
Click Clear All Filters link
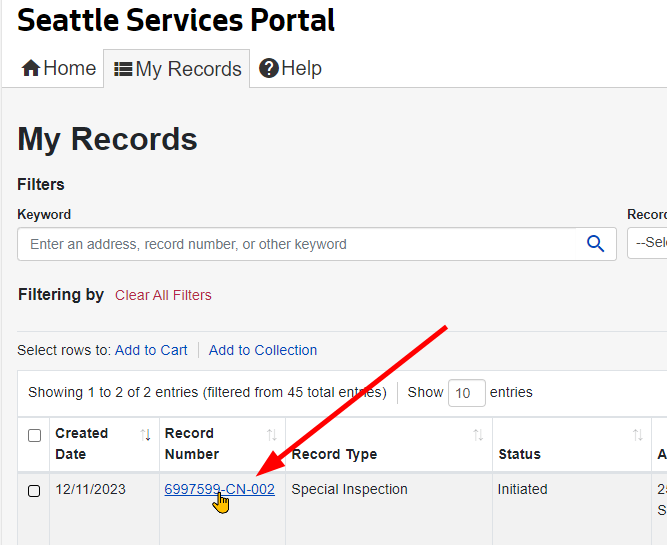[x=163, y=295]
